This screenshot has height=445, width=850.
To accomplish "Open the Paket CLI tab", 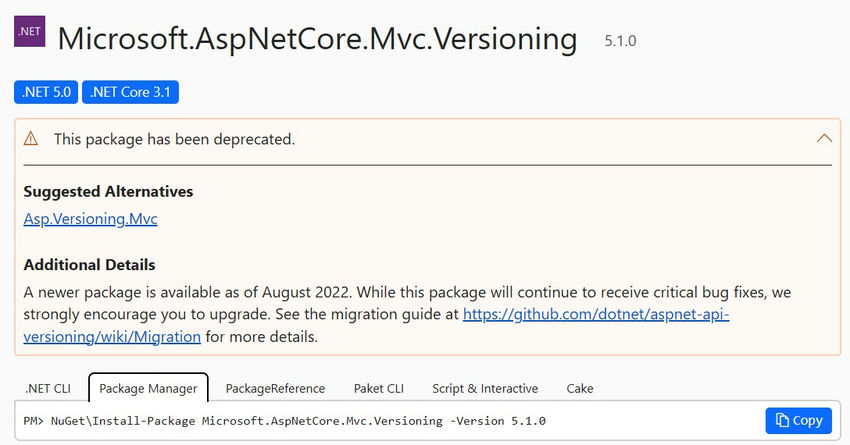I will point(379,389).
